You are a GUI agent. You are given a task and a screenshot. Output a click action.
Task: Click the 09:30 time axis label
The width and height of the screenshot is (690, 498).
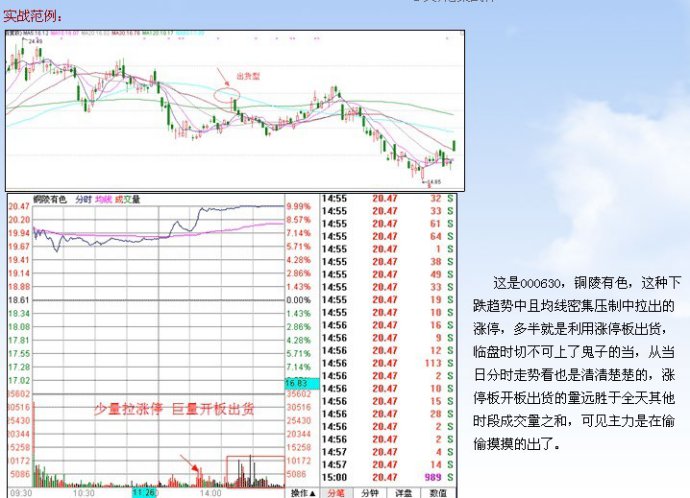(21, 493)
